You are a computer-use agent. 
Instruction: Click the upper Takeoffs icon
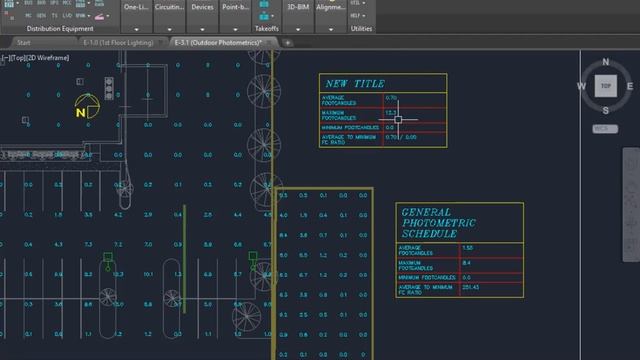point(264,4)
